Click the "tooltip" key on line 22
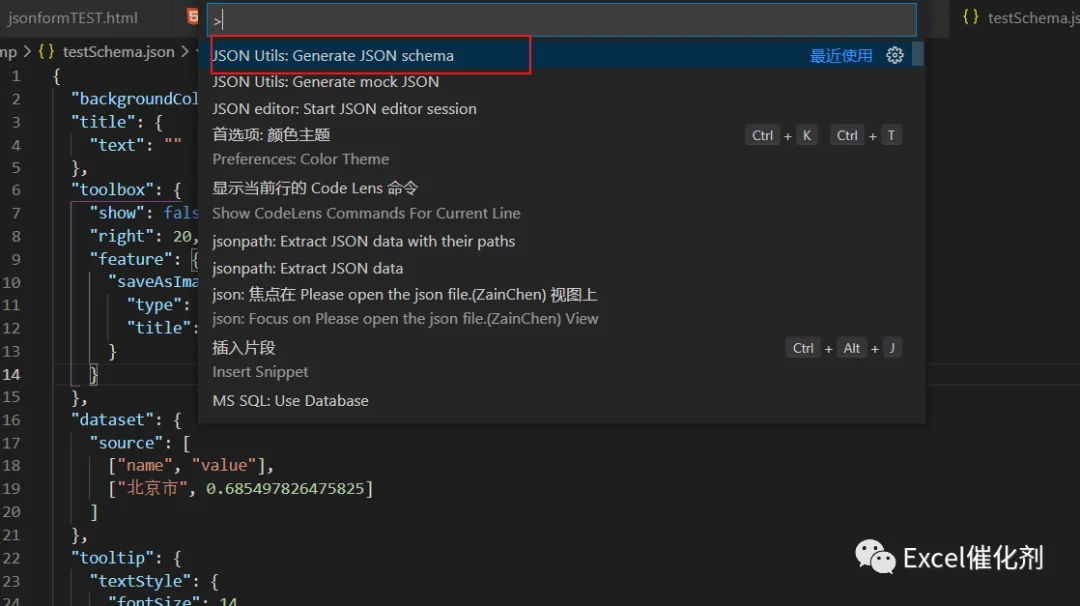 tap(112, 558)
